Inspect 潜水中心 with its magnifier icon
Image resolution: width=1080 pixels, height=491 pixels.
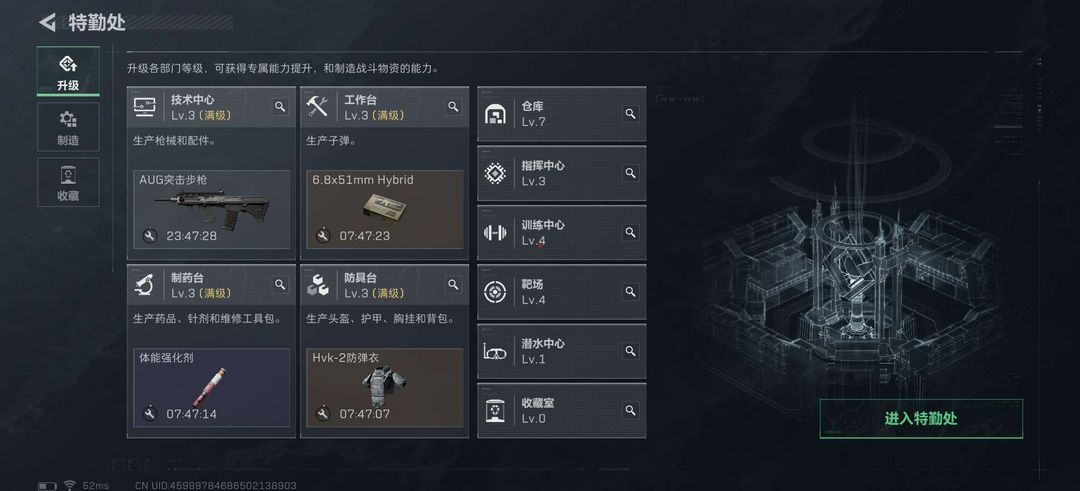click(x=630, y=351)
